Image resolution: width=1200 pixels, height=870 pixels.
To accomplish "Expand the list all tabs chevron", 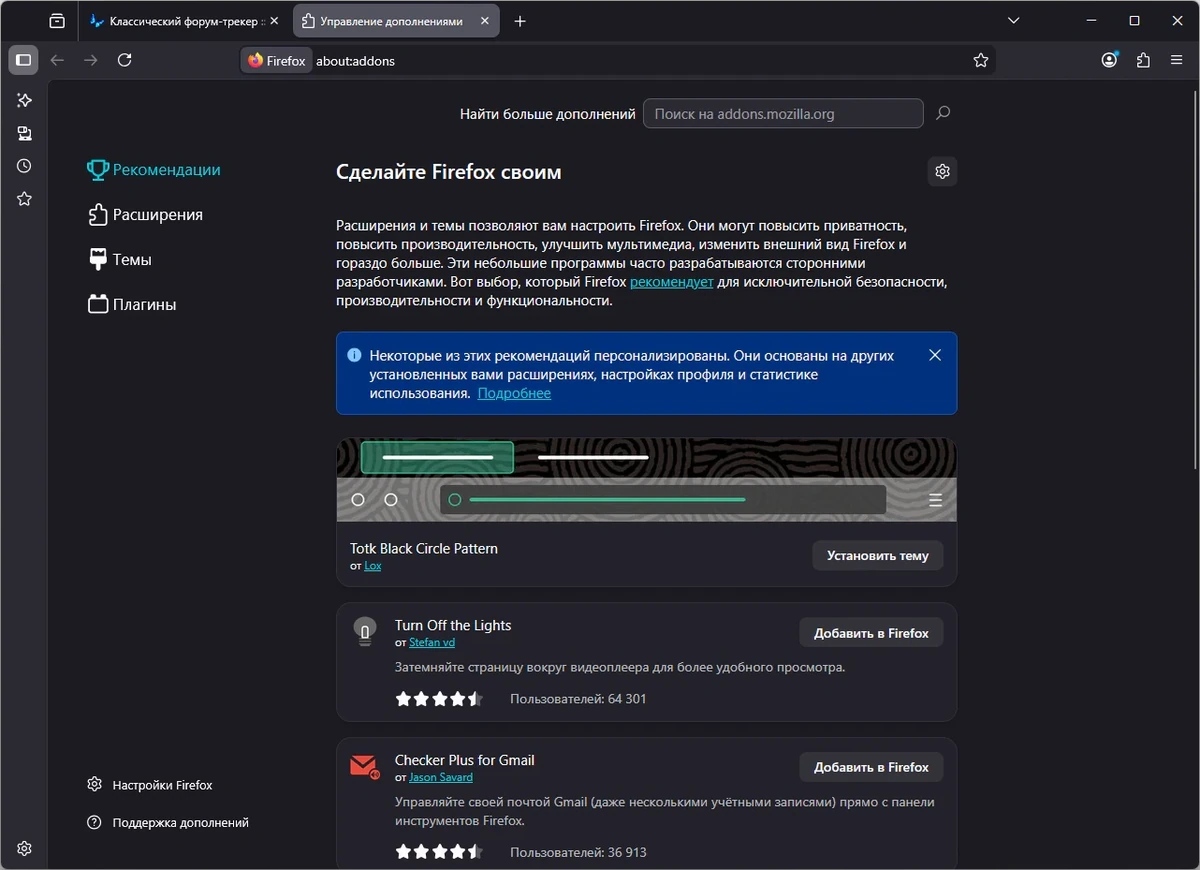I will tap(1014, 21).
